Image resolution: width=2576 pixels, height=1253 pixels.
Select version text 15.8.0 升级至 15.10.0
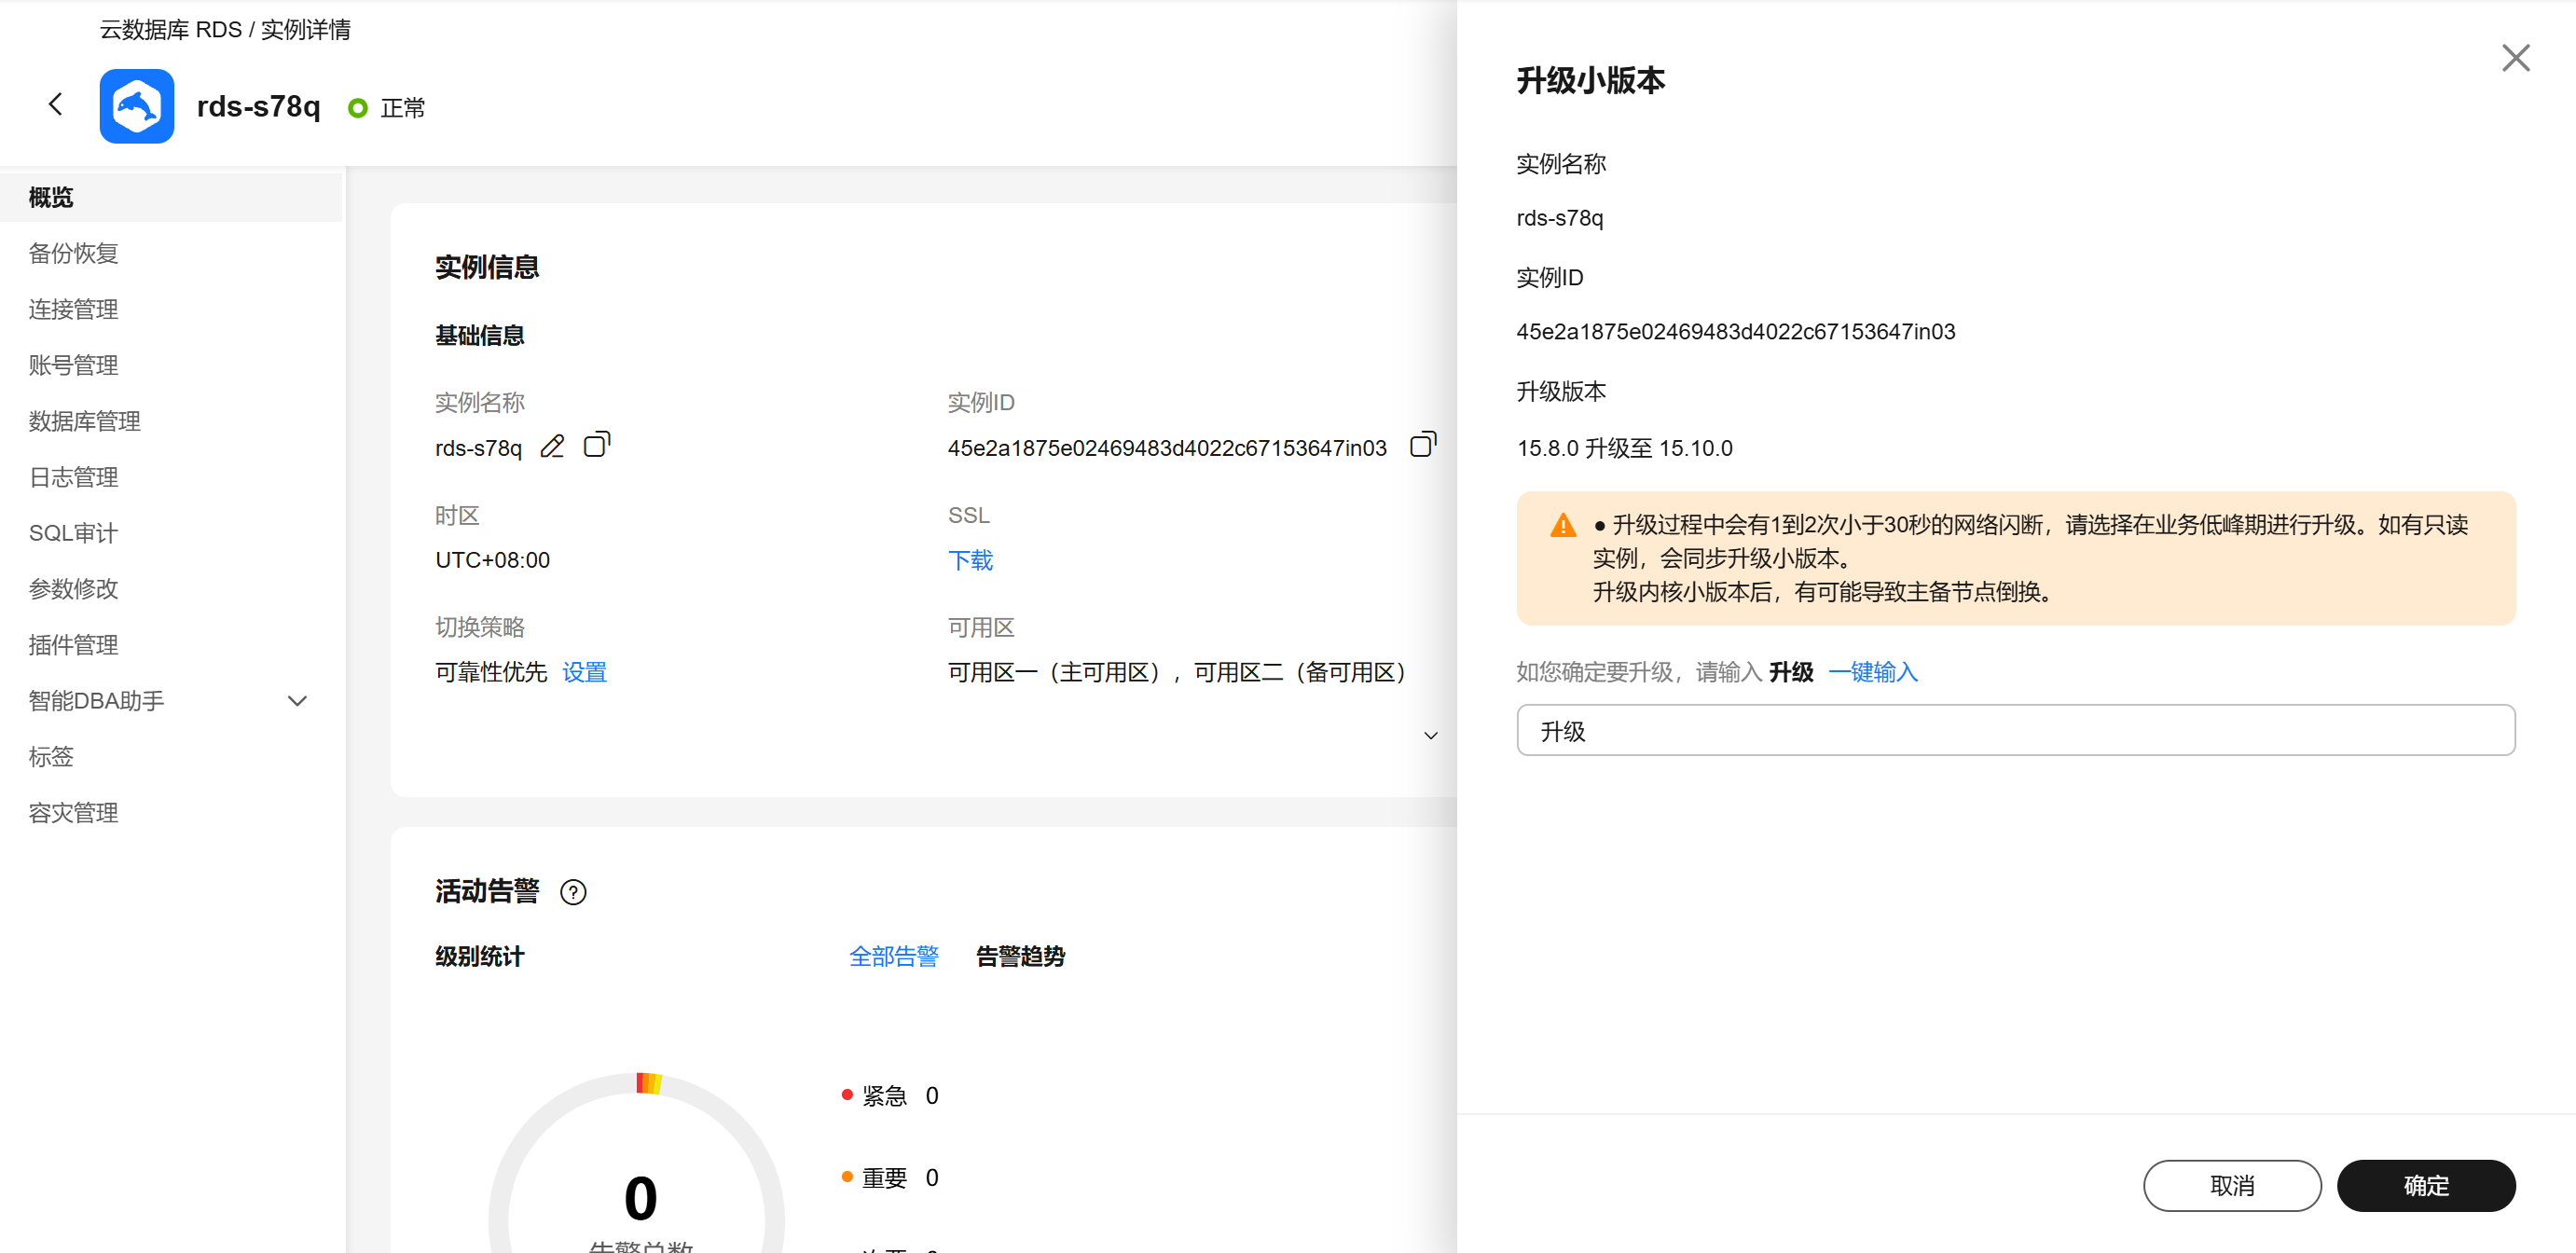pyautogui.click(x=1624, y=448)
